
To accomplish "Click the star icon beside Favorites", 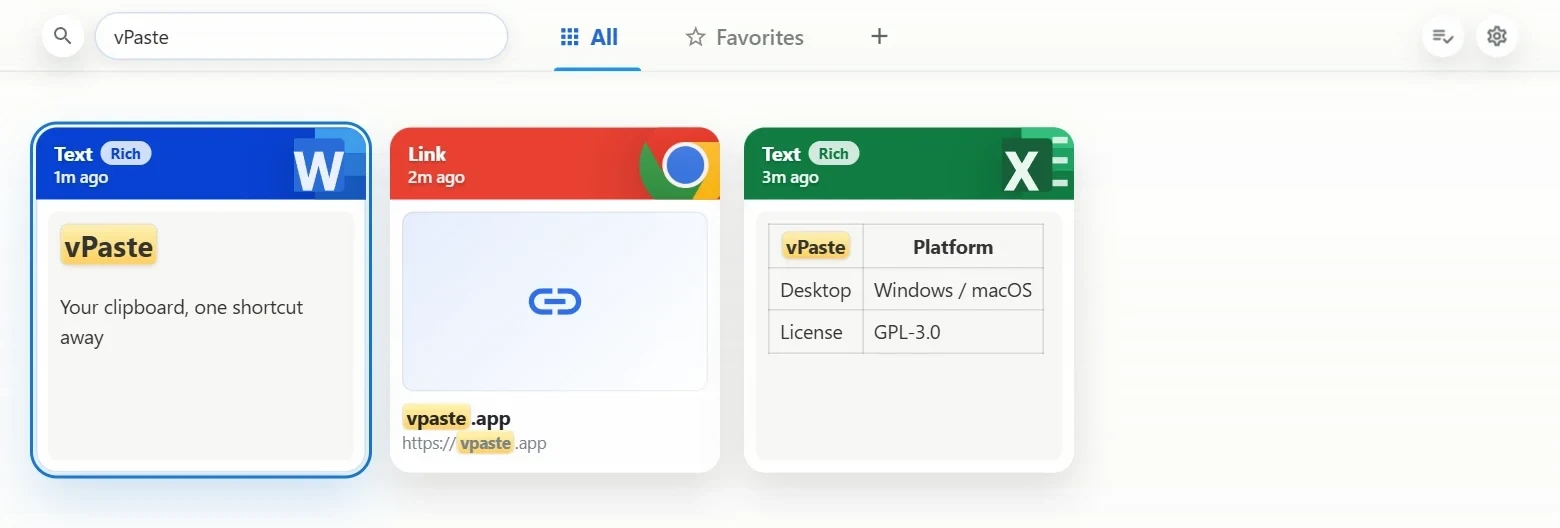I will tap(695, 37).
